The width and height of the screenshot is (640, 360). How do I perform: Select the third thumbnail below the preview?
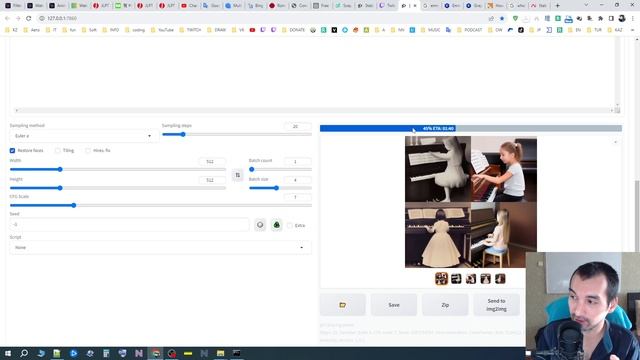[471, 279]
